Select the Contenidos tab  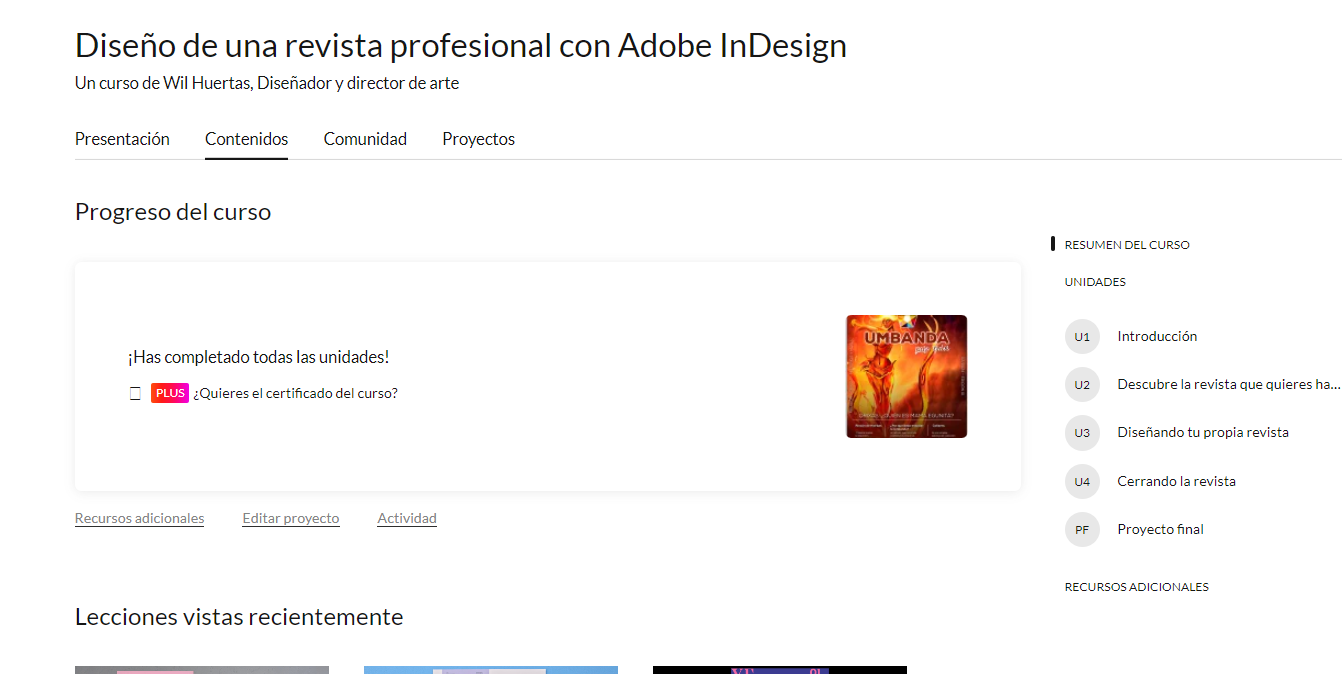coord(246,139)
